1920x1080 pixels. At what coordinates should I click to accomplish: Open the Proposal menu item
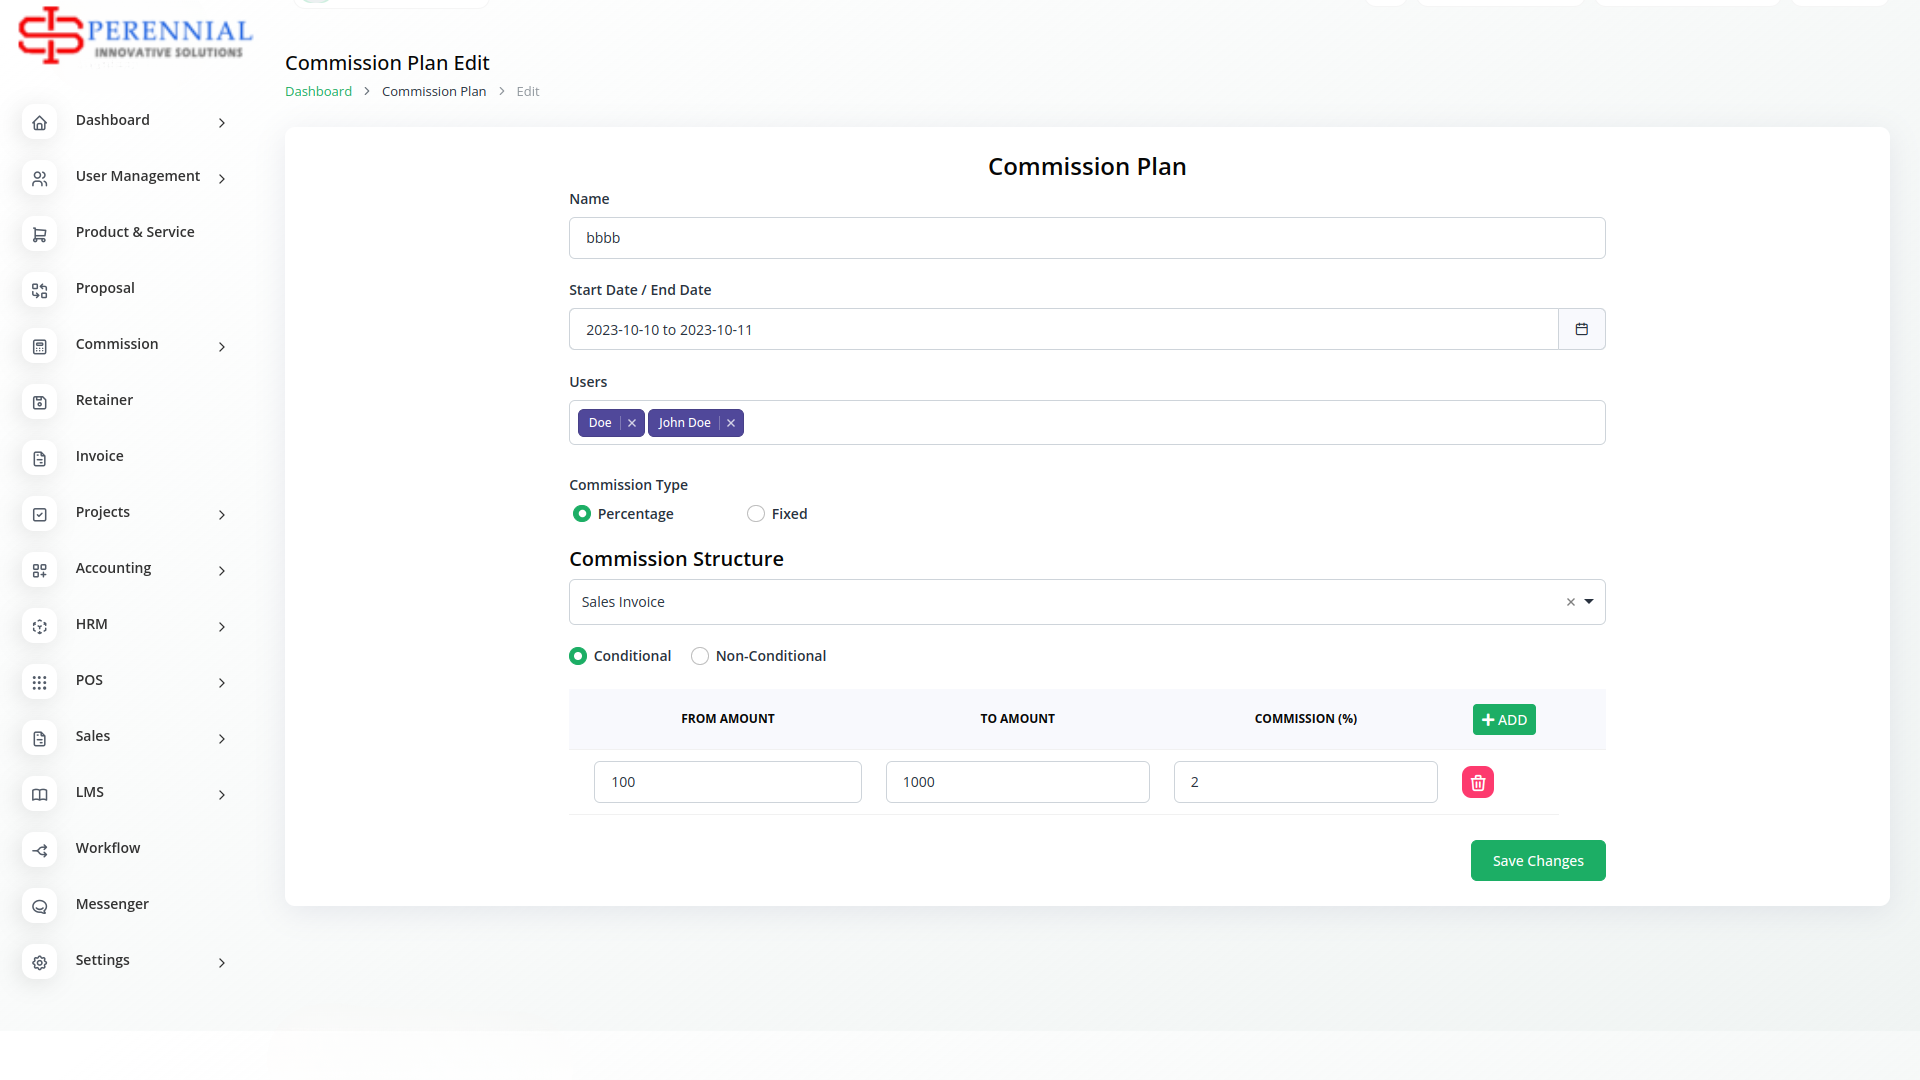click(105, 288)
